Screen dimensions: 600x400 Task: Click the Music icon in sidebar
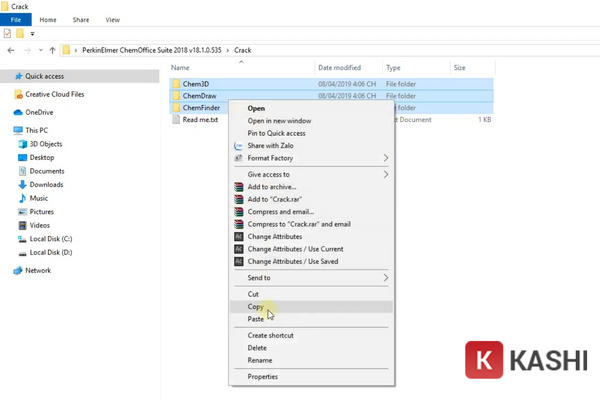[23, 198]
